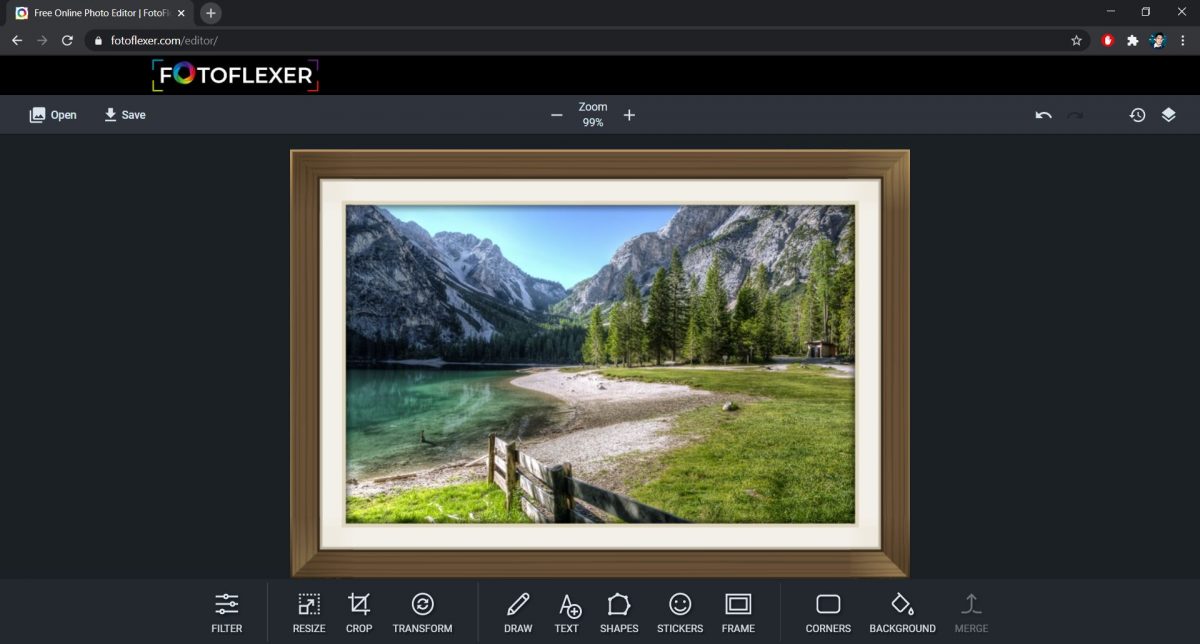The image size is (1200, 644).
Task: Select the Crop tool
Action: (x=359, y=611)
